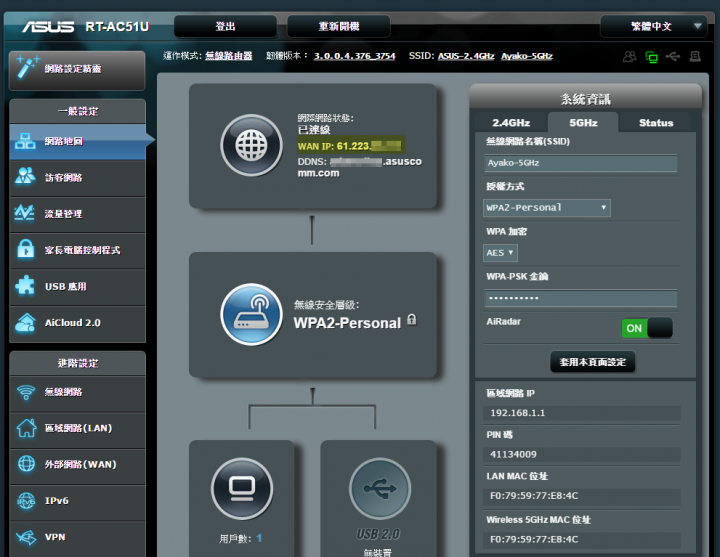The width and height of the screenshot is (720, 557).
Task: Switch to the Status tab
Action: coord(656,123)
